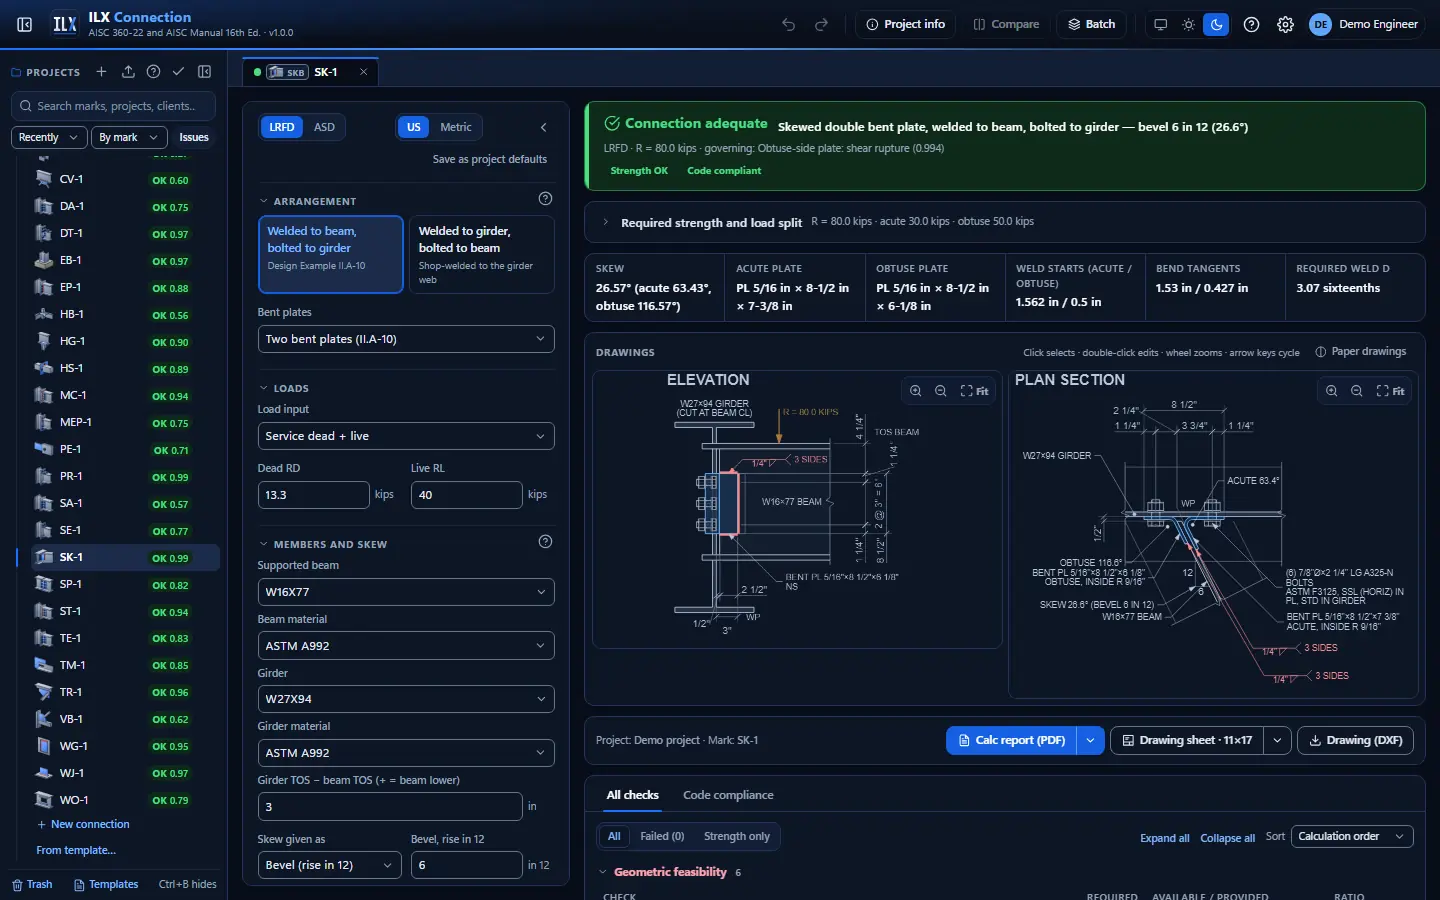
Task: Zoom in on the Elevation drawing
Action: (915, 391)
